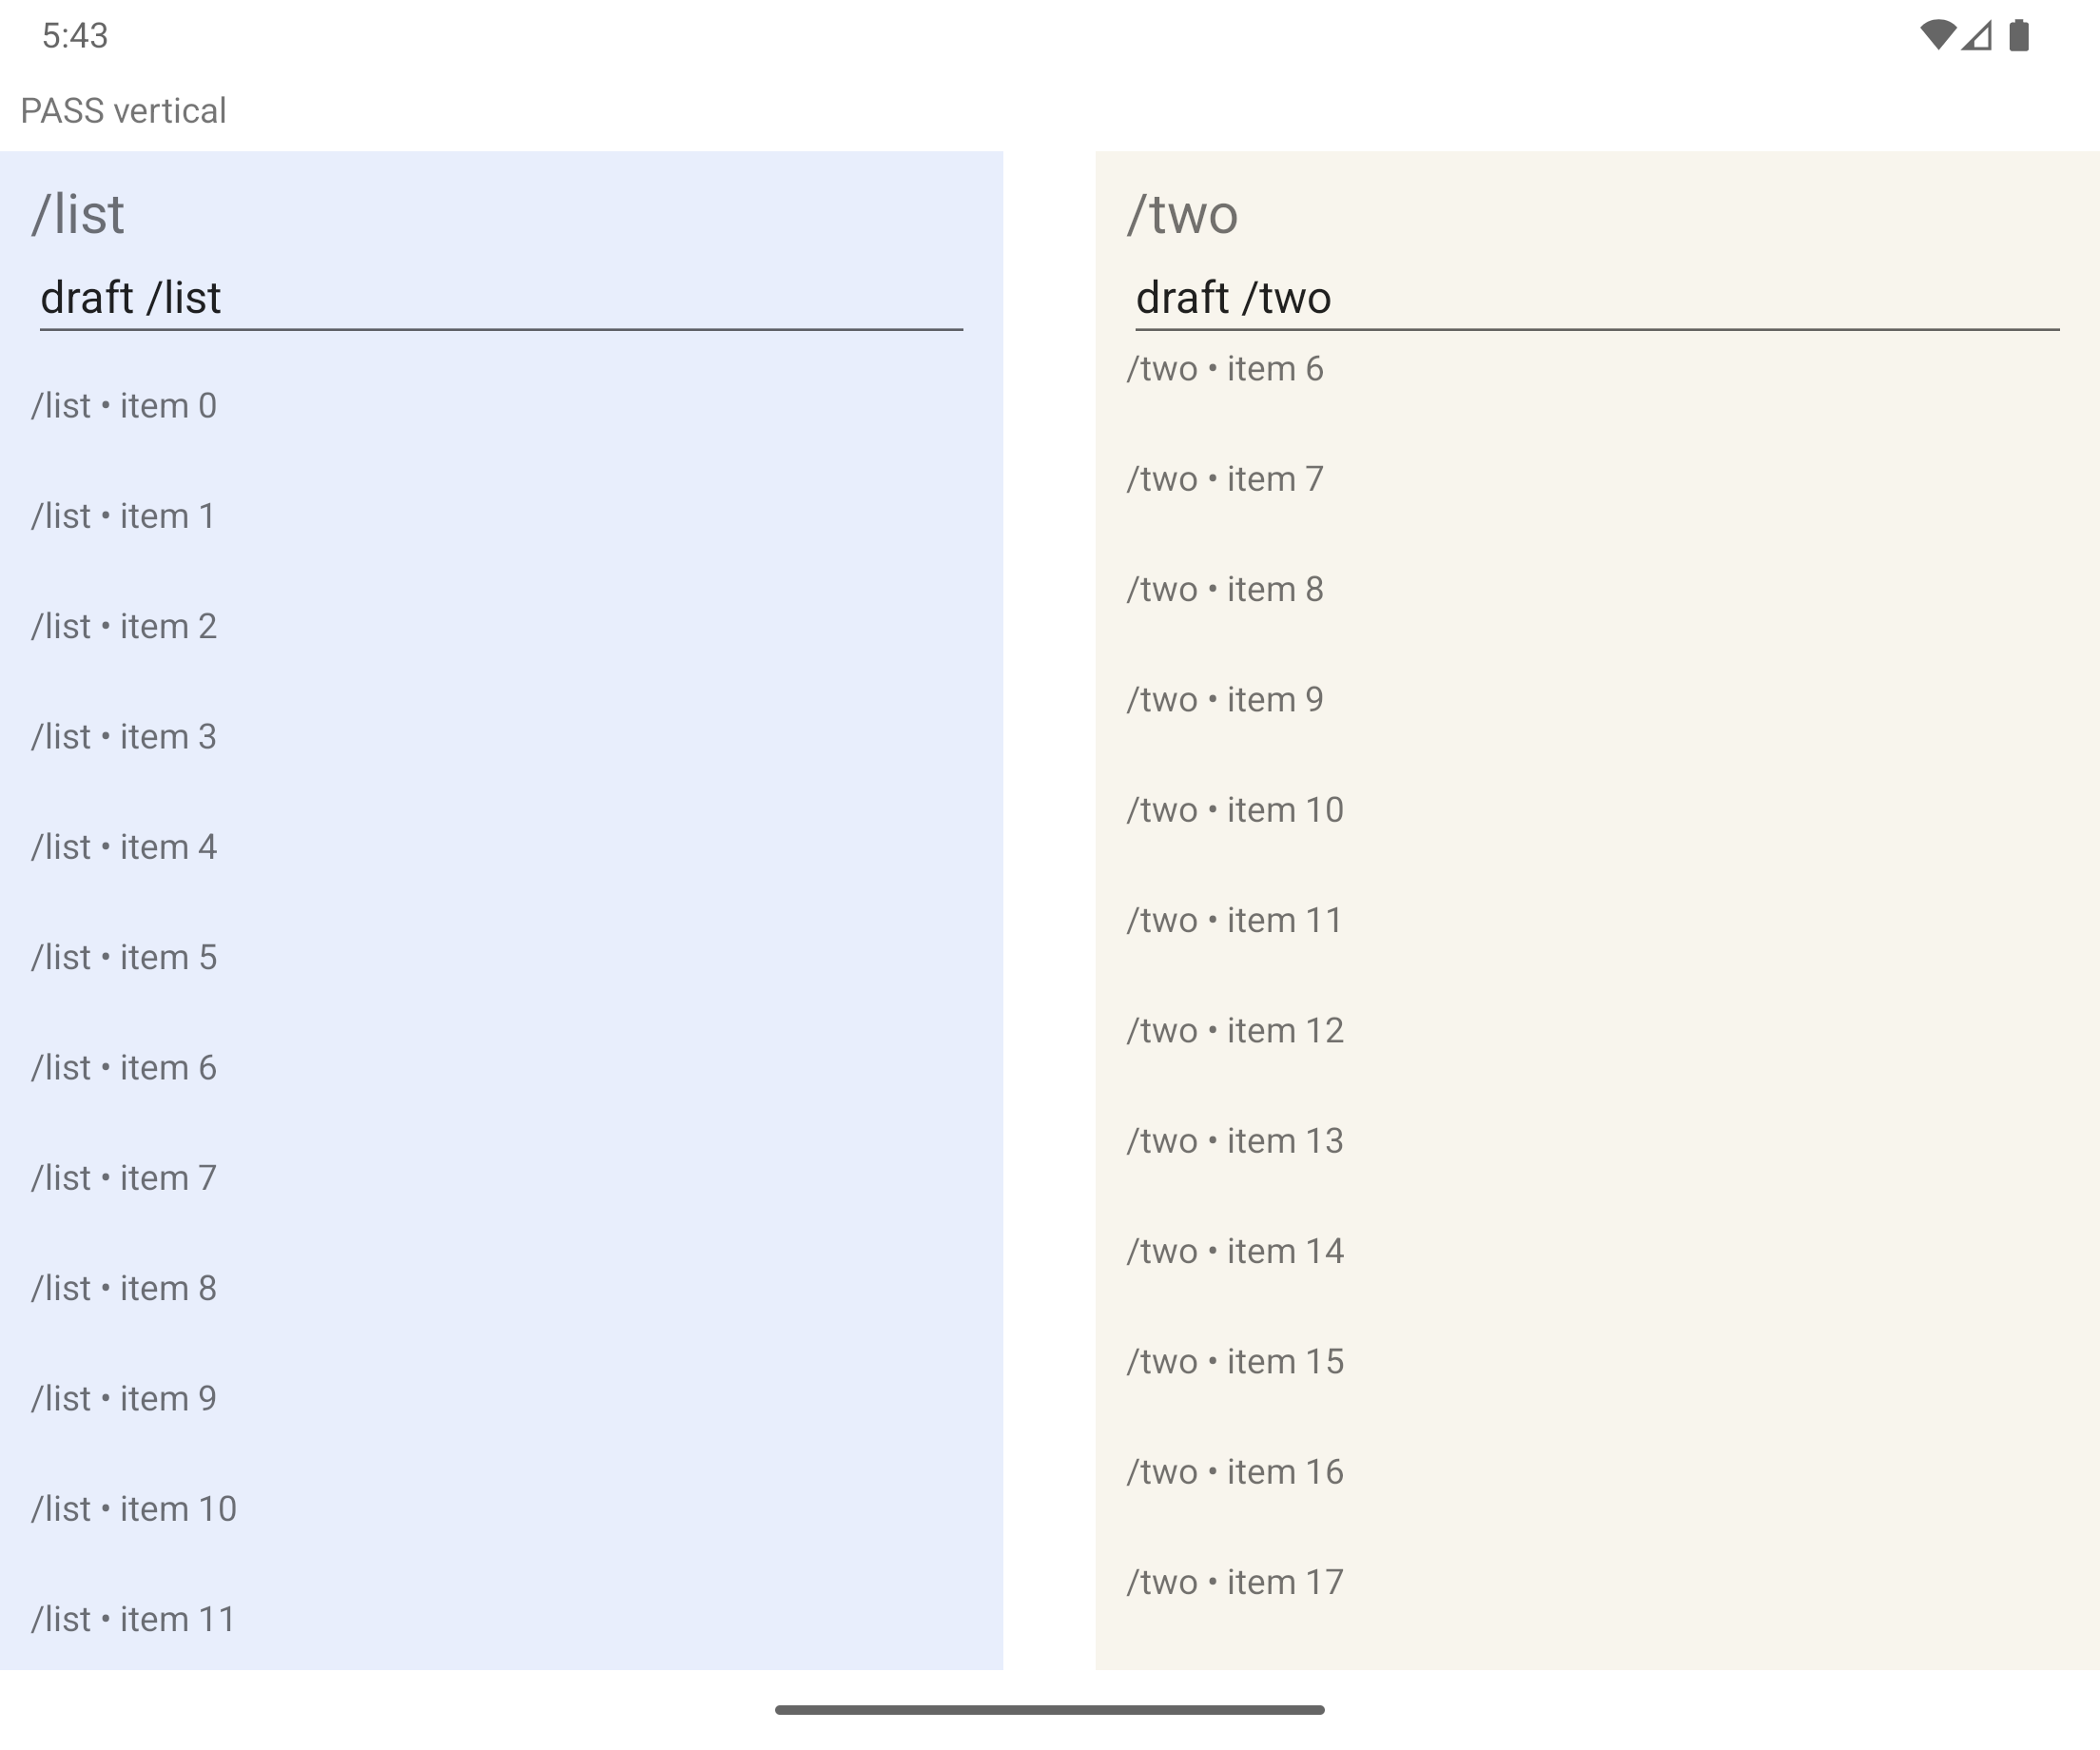
Task: Select the '/list' pane heading
Action: click(x=78, y=214)
